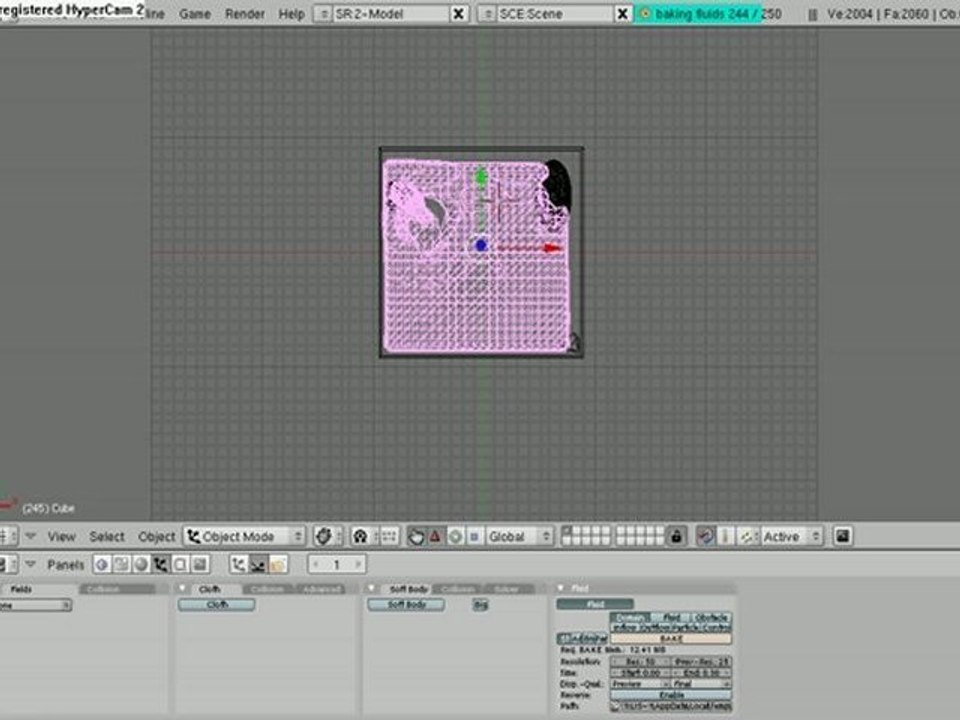
Task: Select the Editing context button
Action: point(180,564)
